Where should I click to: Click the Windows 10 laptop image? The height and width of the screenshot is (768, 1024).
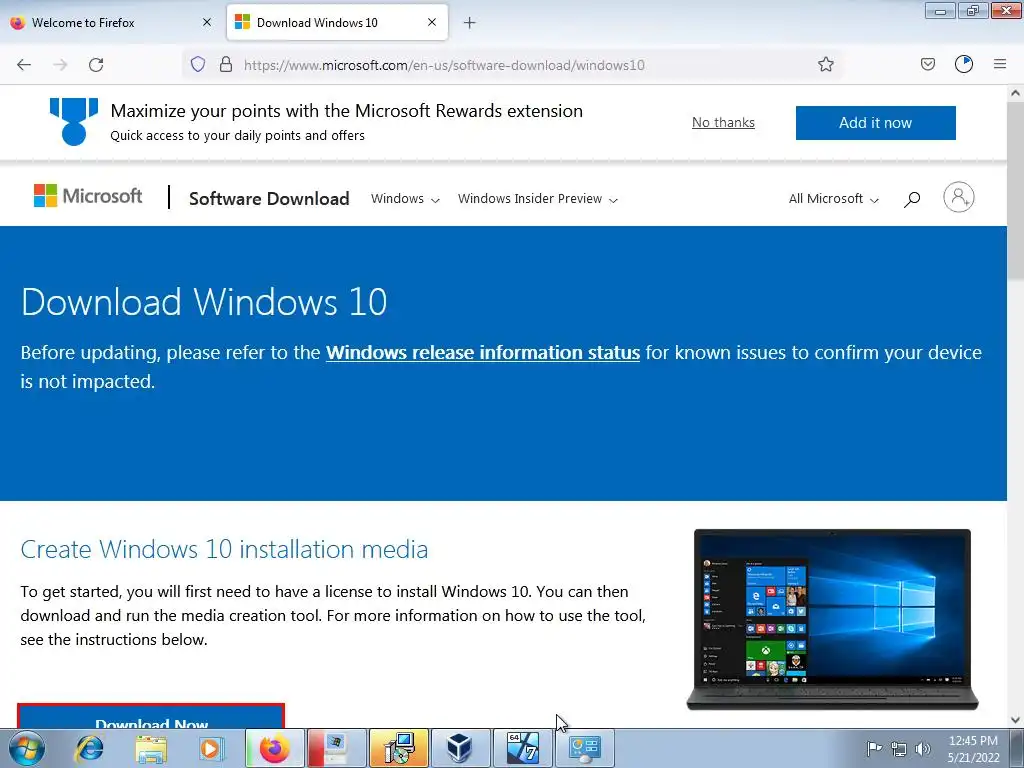[x=832, y=619]
